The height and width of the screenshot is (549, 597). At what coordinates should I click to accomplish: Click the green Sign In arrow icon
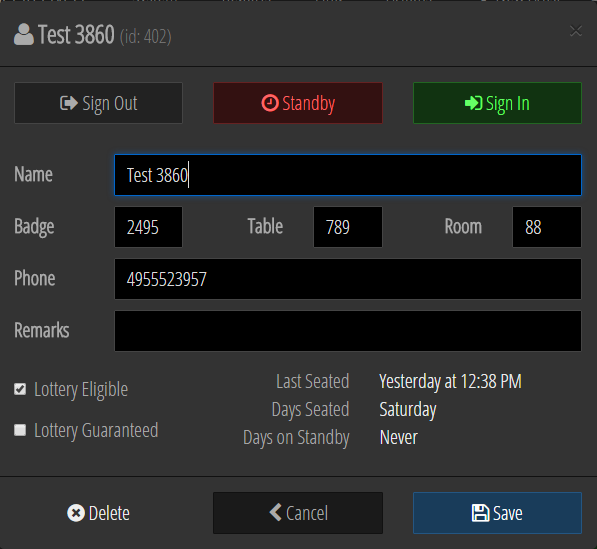pyautogui.click(x=474, y=103)
